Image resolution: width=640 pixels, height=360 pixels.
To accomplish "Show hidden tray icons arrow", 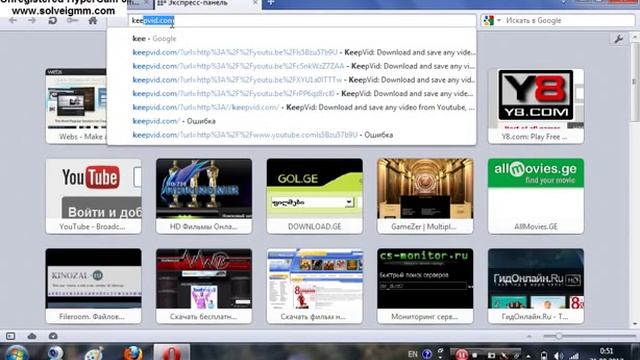I will 529,356.
